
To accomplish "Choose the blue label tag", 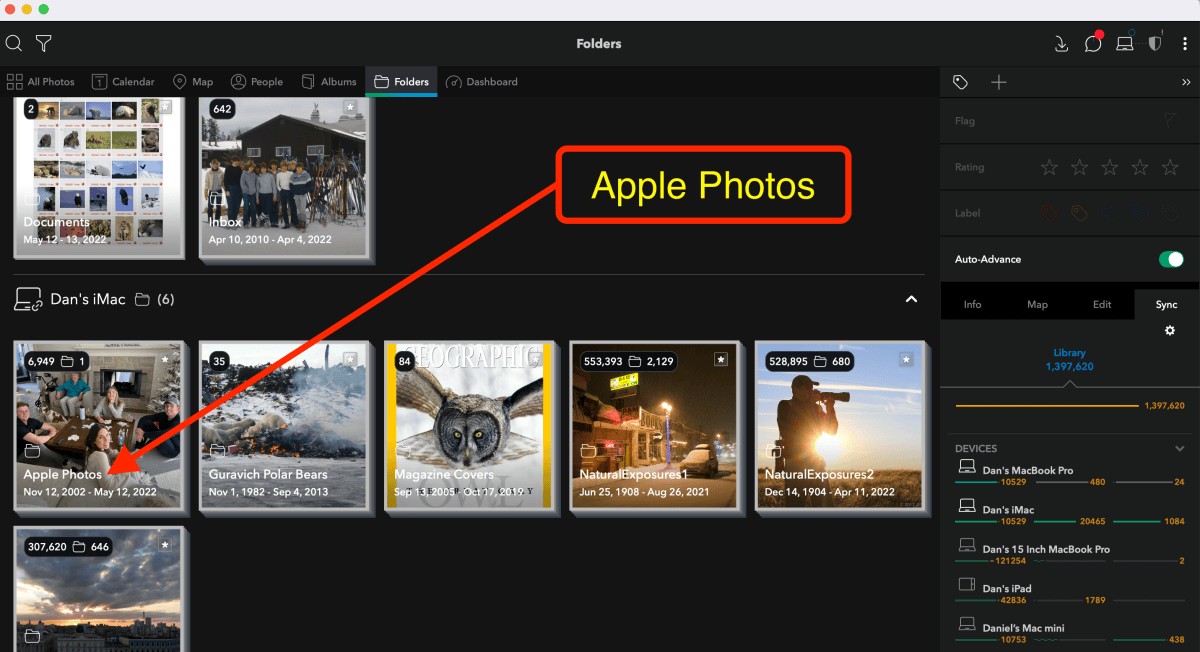I will (x=1139, y=213).
